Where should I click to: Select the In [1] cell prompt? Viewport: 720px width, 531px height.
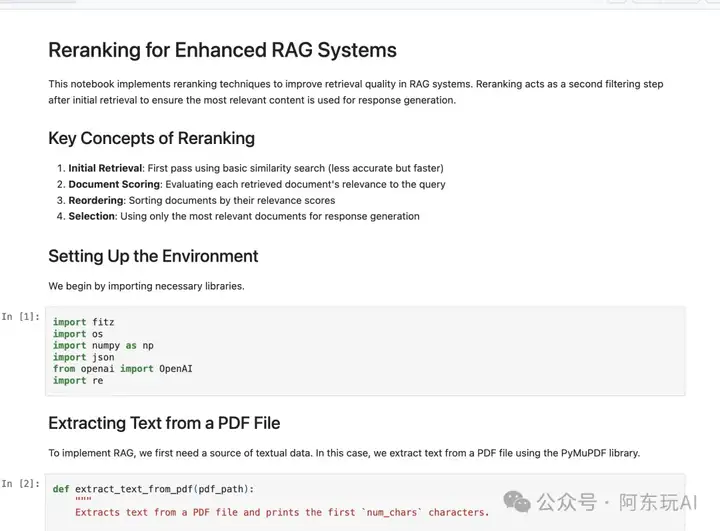click(21, 316)
